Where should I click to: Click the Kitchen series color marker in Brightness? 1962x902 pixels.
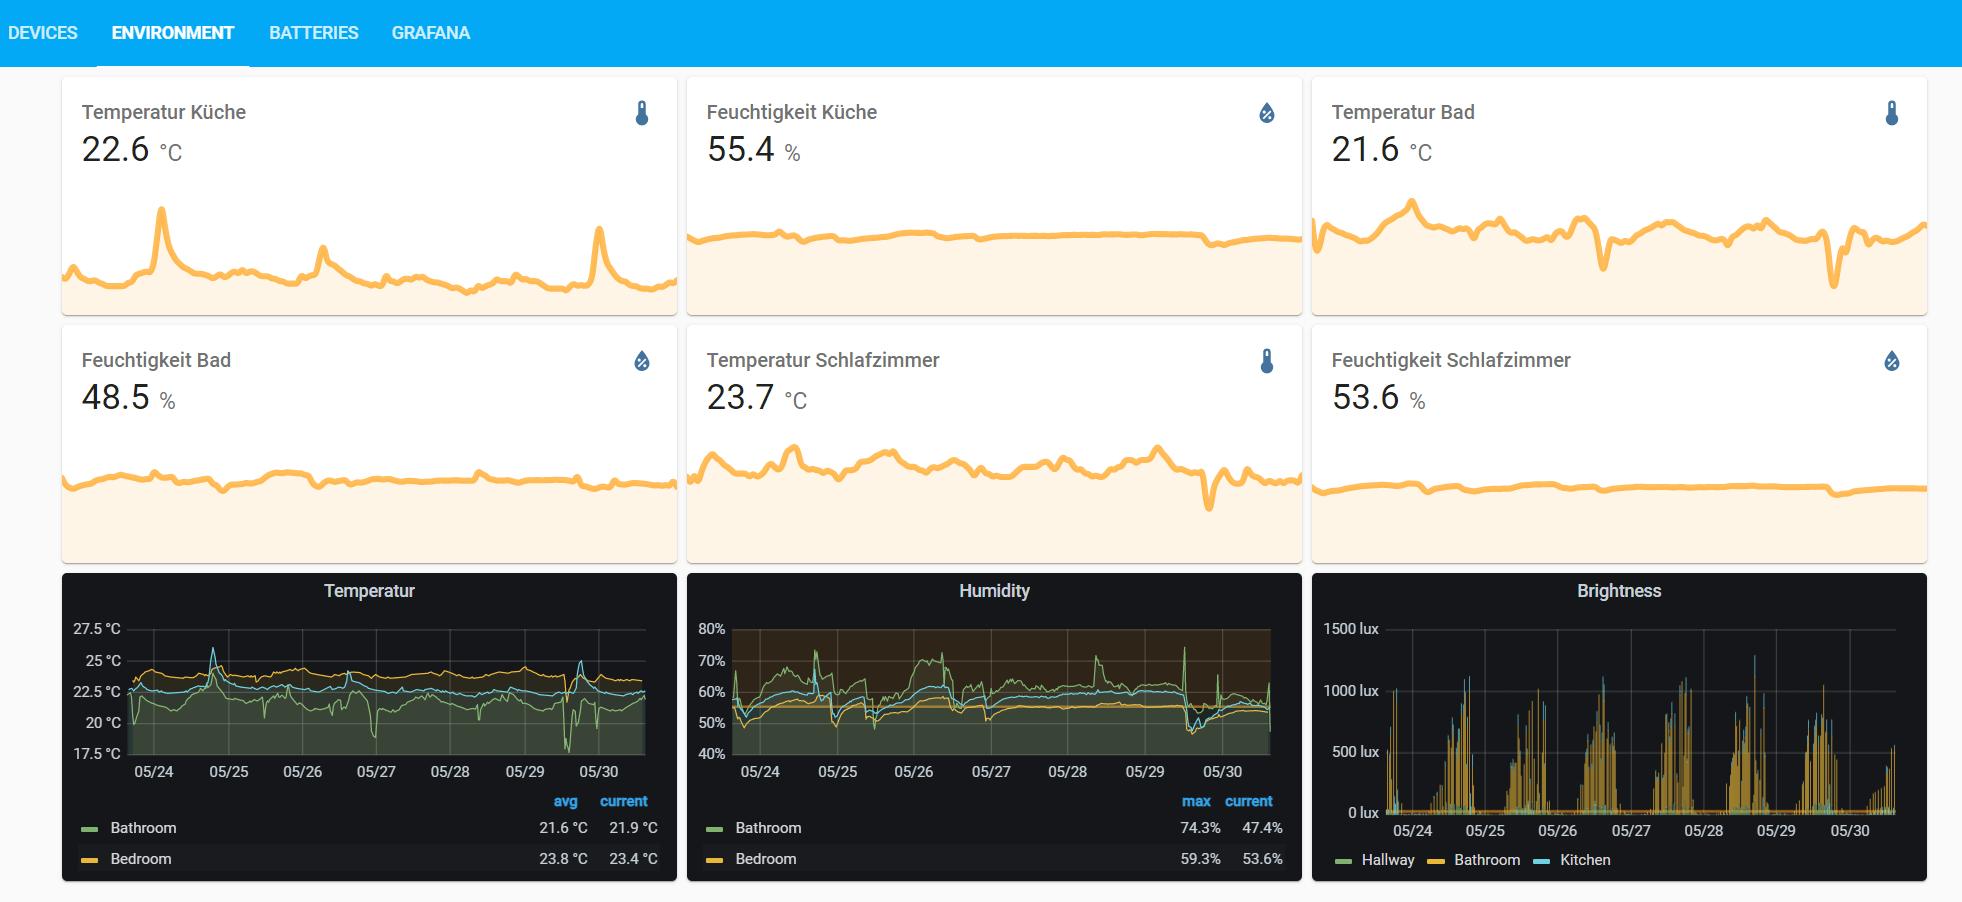point(1540,860)
